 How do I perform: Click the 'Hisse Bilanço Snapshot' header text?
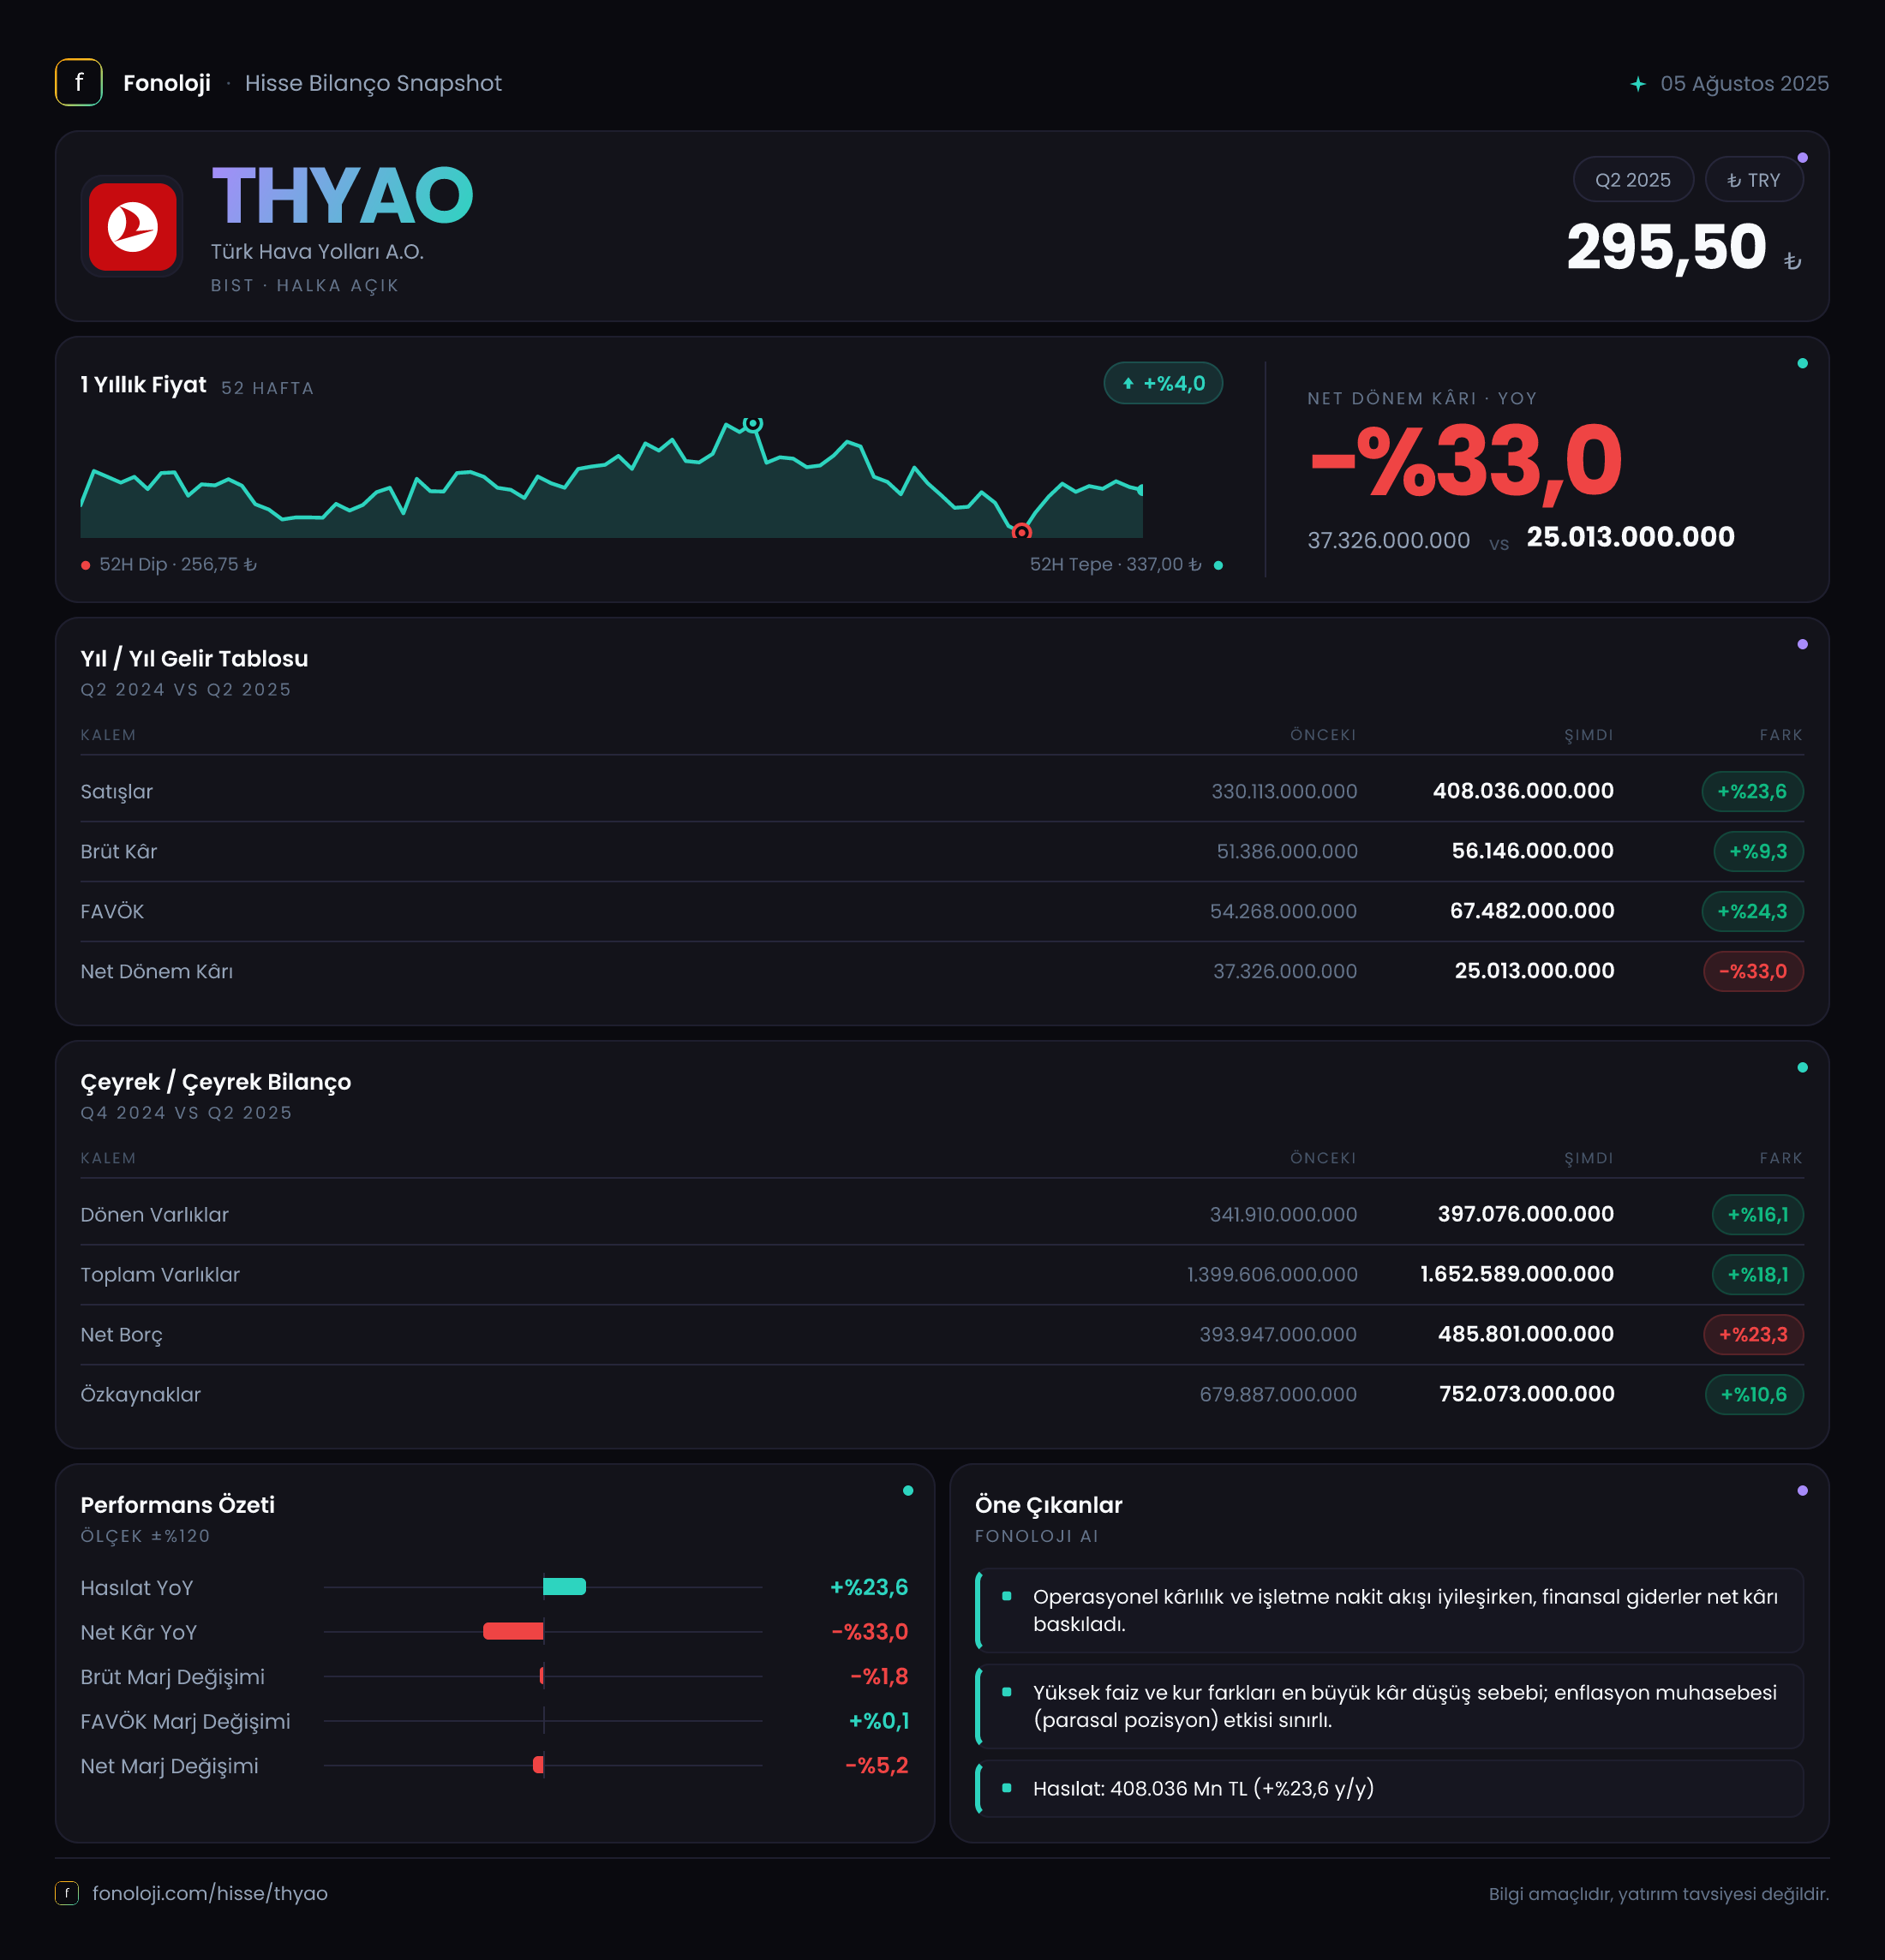point(373,83)
